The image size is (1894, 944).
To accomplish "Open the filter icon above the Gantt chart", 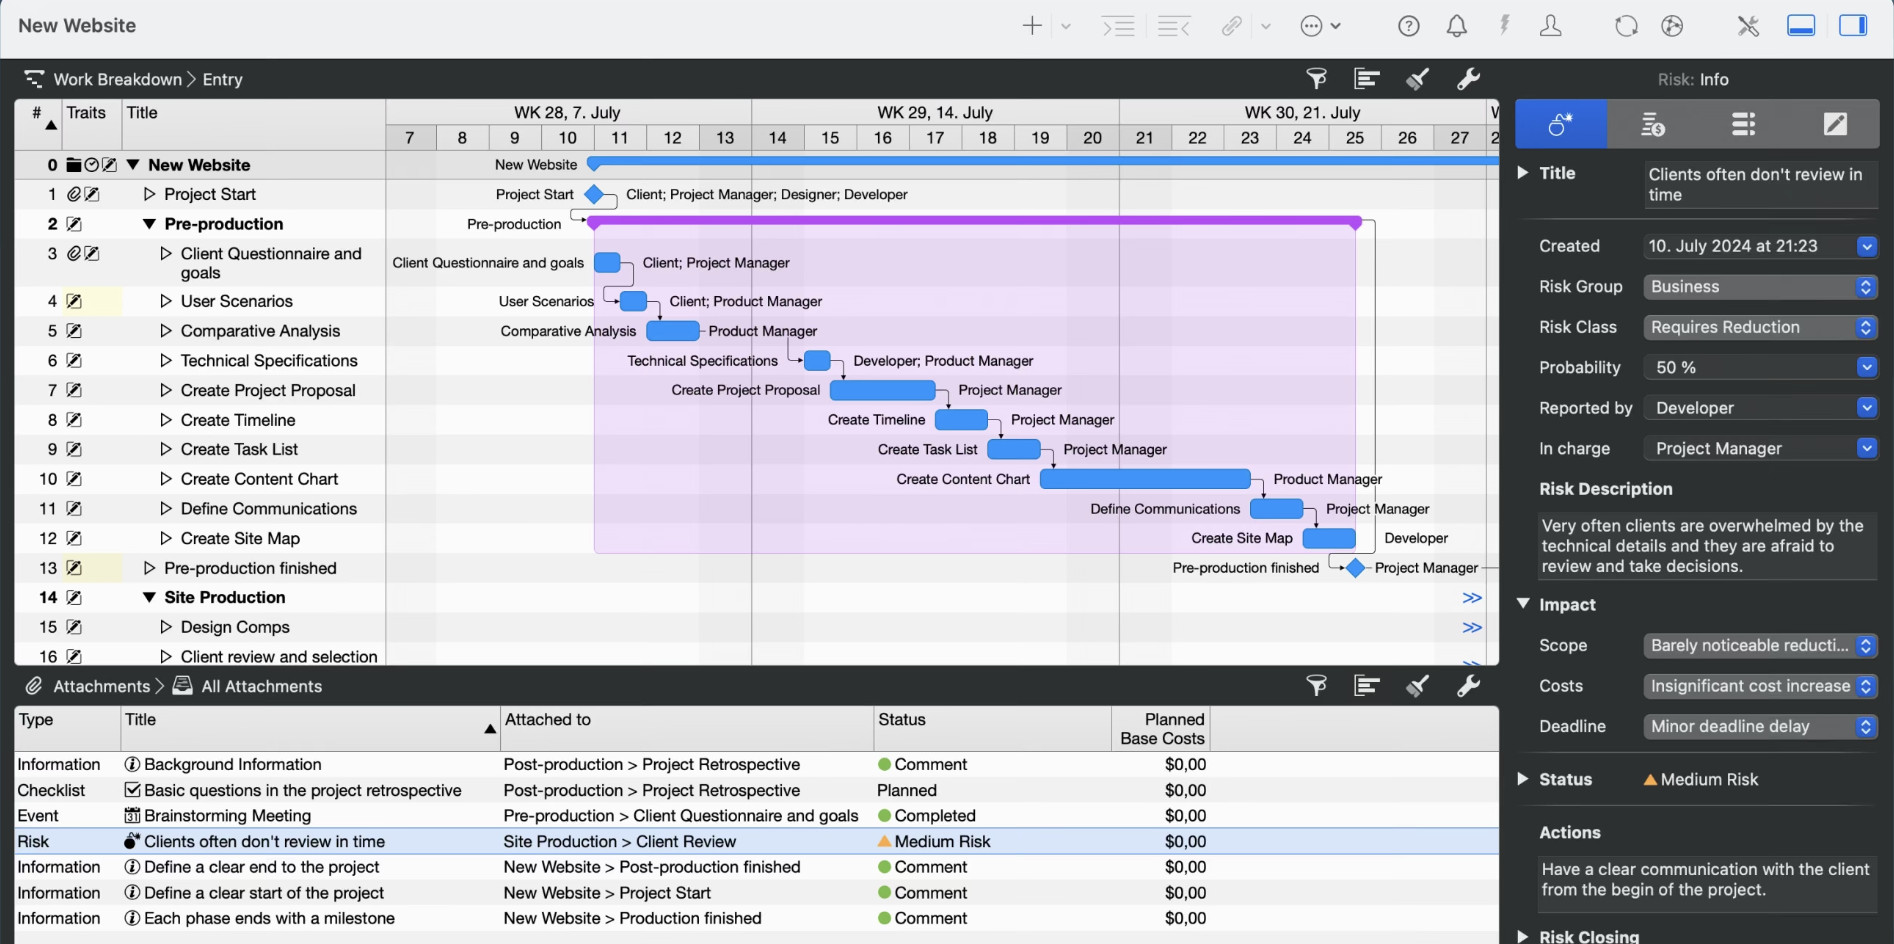I will click(x=1316, y=79).
